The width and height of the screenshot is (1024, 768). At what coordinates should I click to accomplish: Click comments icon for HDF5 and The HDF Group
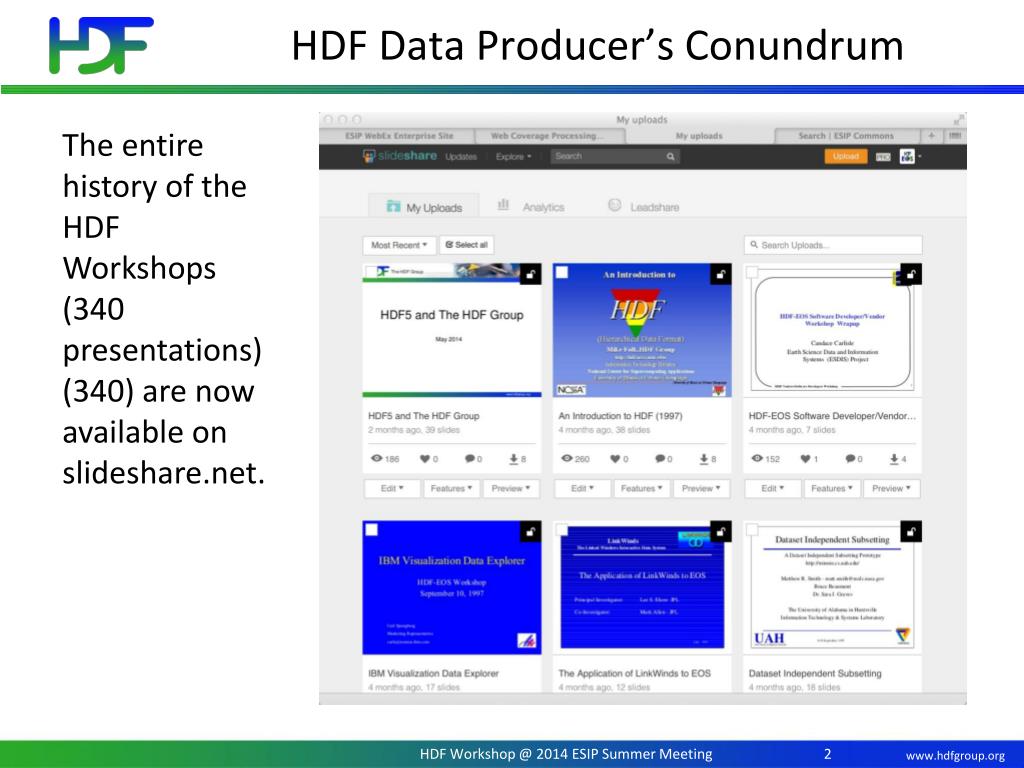point(470,458)
